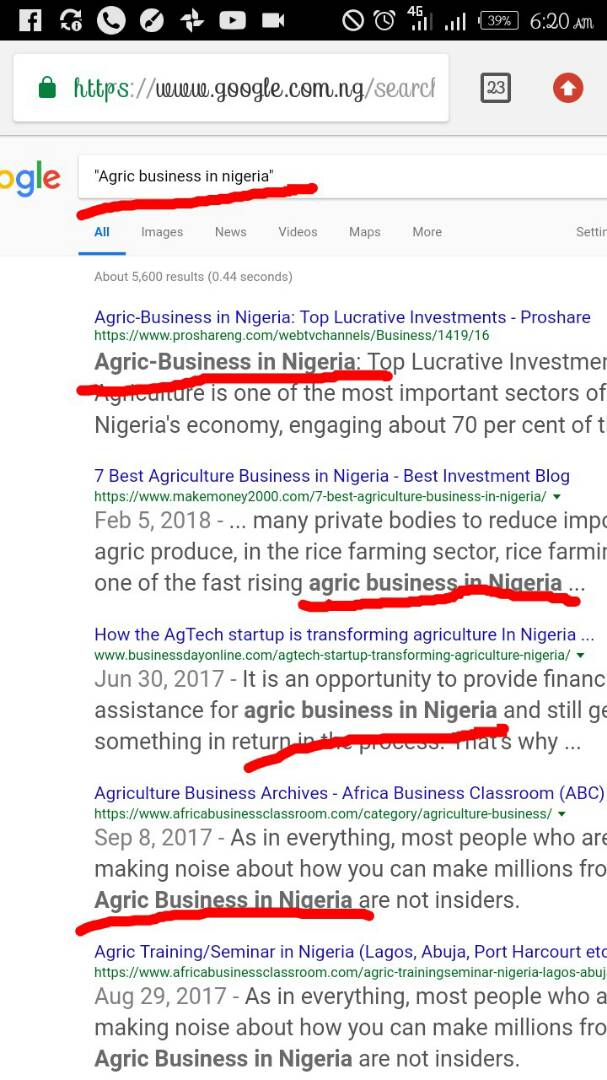Expand businessdayonline result options arrow
The width and height of the screenshot is (607, 1080).
click(x=580, y=655)
